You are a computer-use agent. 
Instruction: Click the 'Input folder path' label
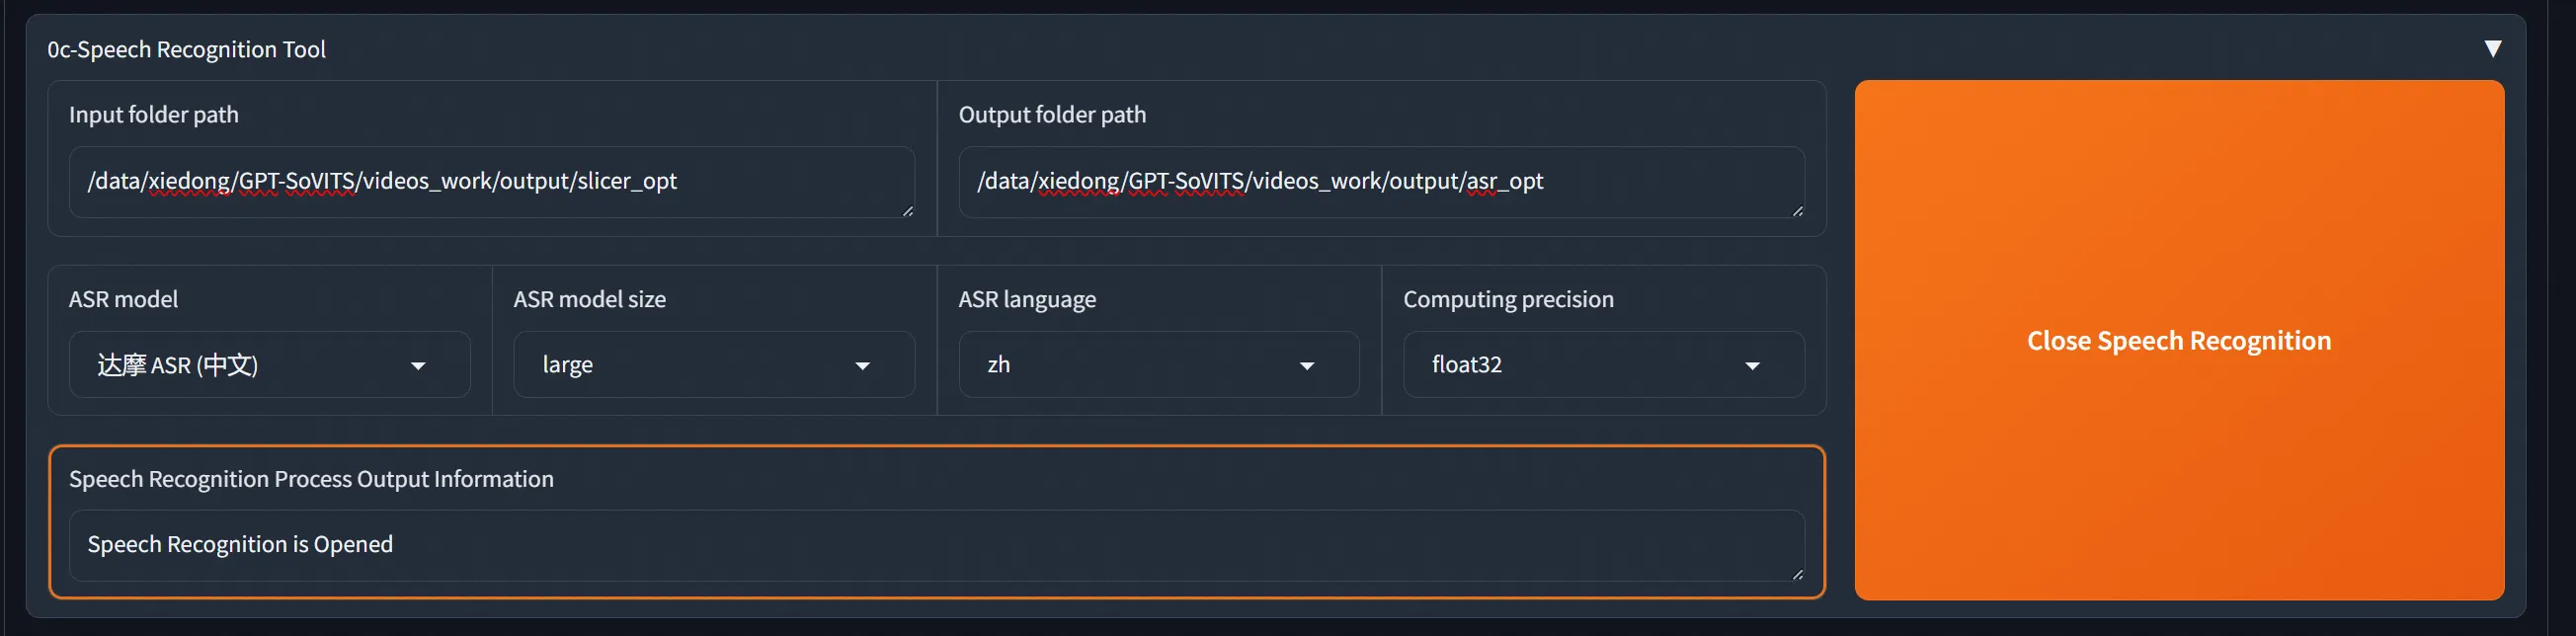pyautogui.click(x=154, y=115)
